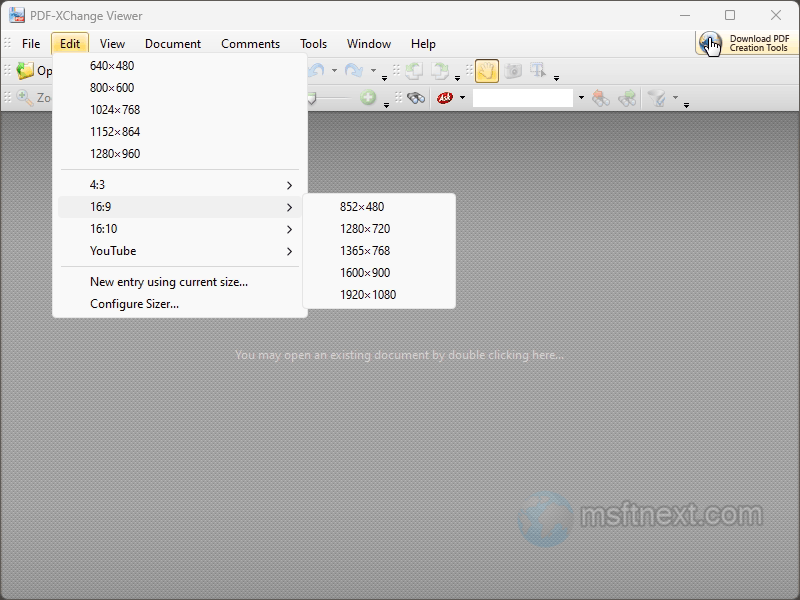Open the Document menu

click(173, 44)
